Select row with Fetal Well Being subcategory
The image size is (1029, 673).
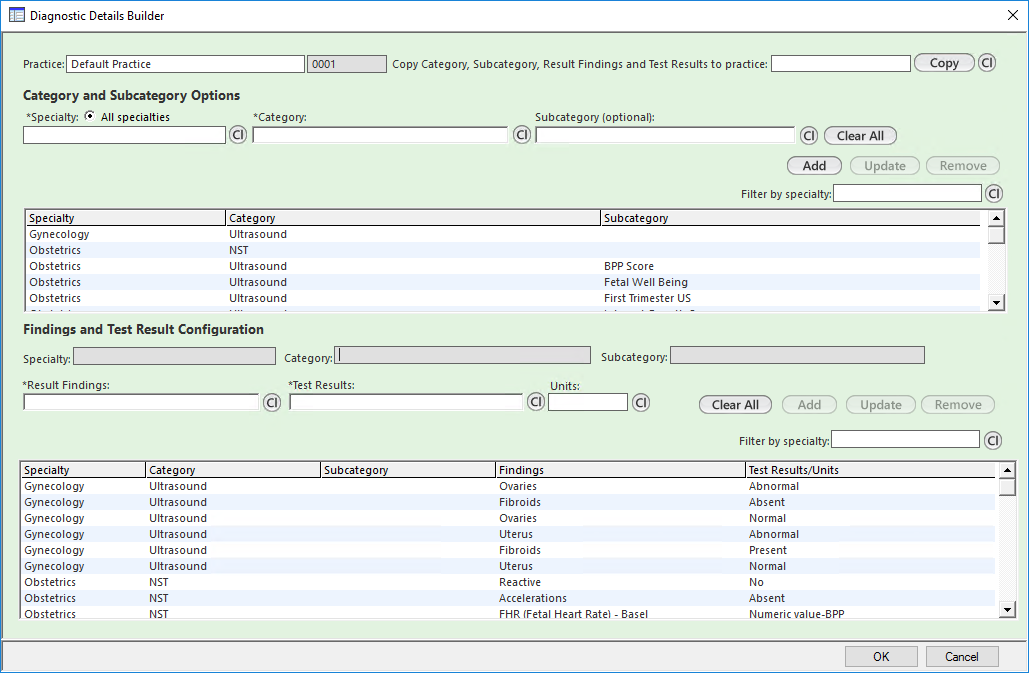[503, 282]
